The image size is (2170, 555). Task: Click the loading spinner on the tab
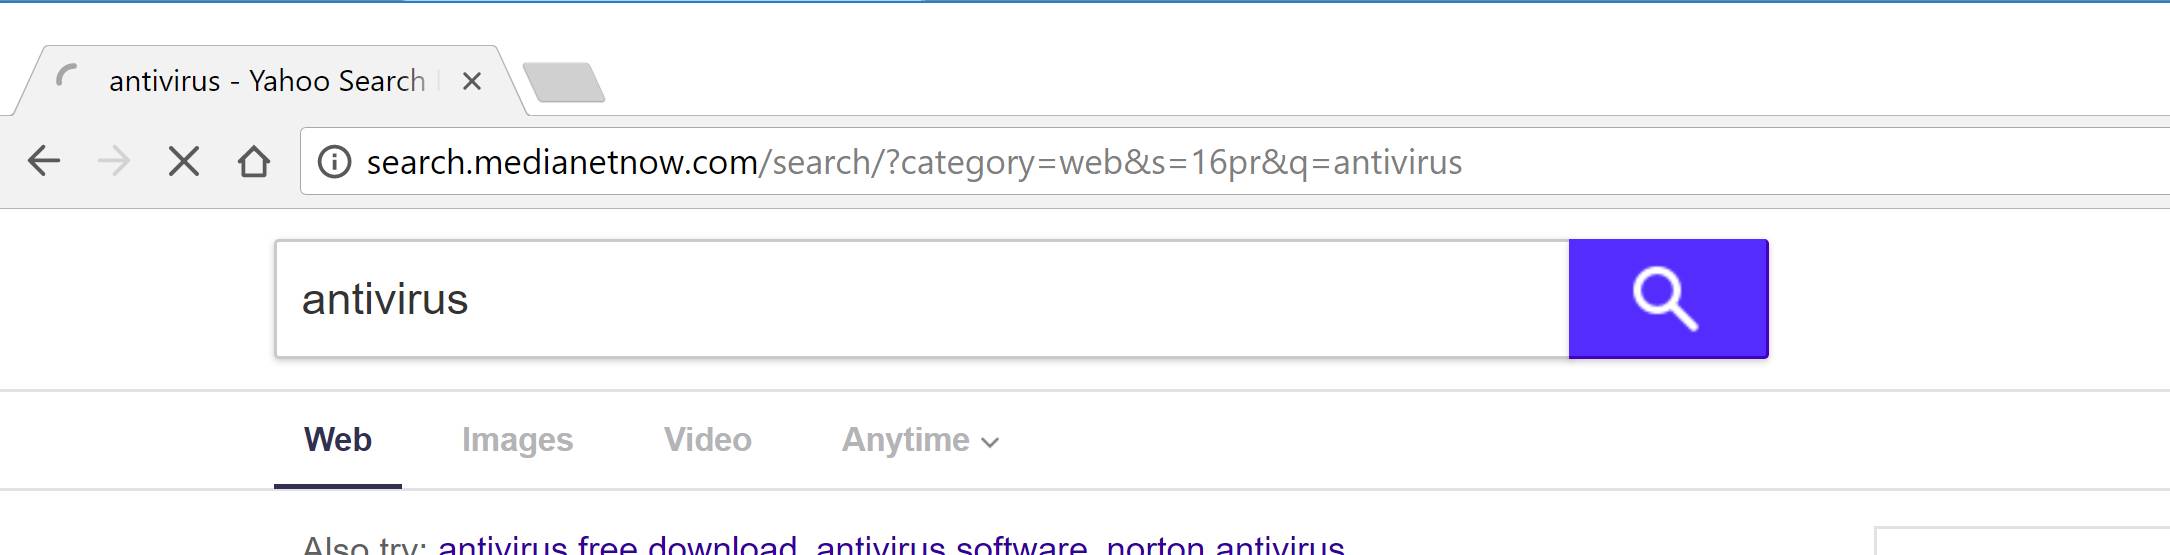pyautogui.click(x=68, y=79)
